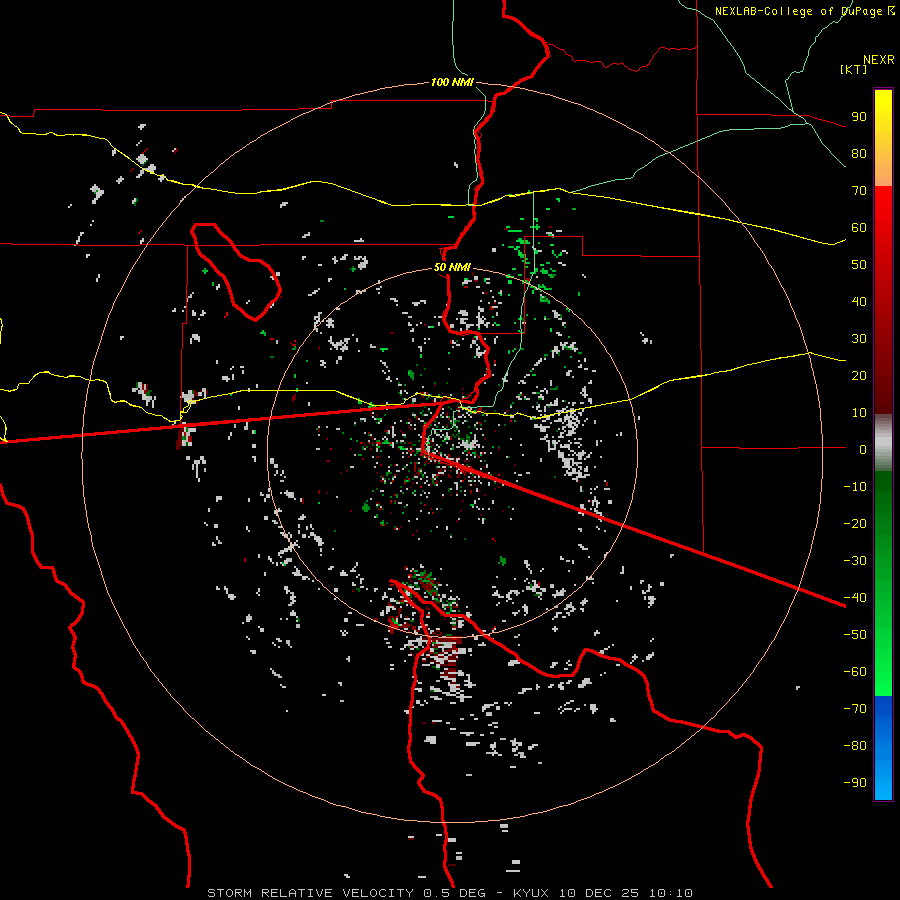Click the -60 value on velocity scale
Screen dimensions: 900x900
[855, 672]
